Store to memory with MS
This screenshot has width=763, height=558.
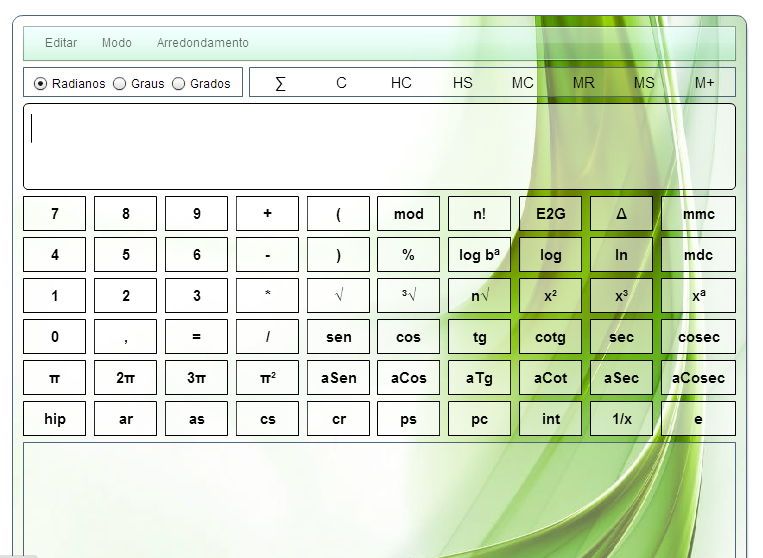[x=644, y=83]
